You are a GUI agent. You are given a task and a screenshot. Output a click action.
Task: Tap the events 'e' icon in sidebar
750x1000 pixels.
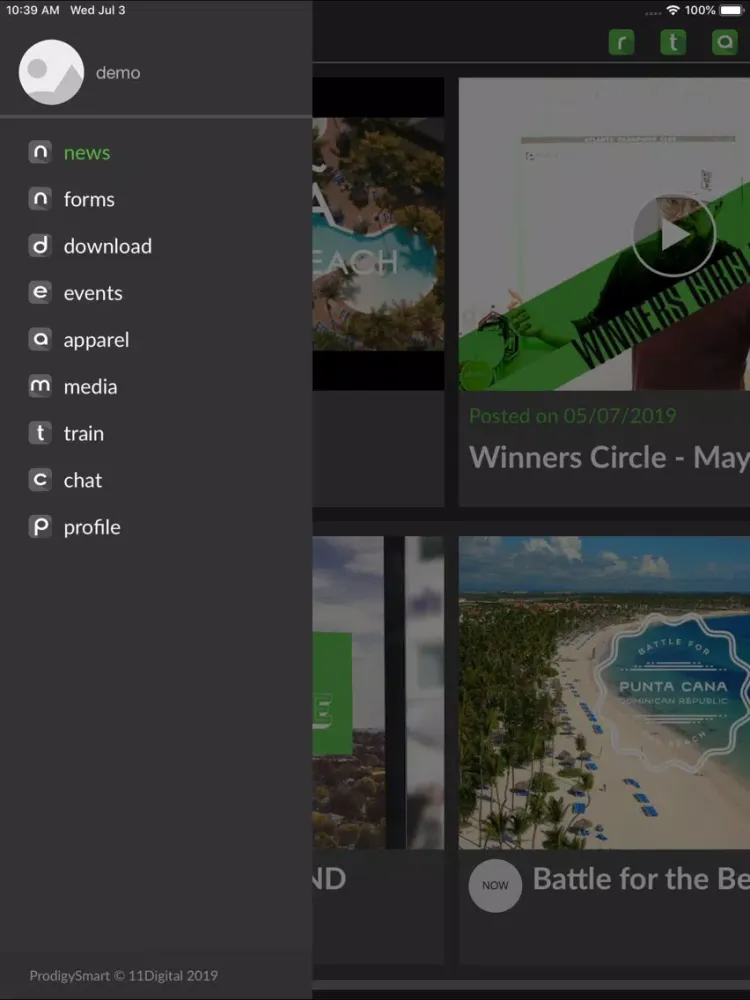[x=40, y=293]
